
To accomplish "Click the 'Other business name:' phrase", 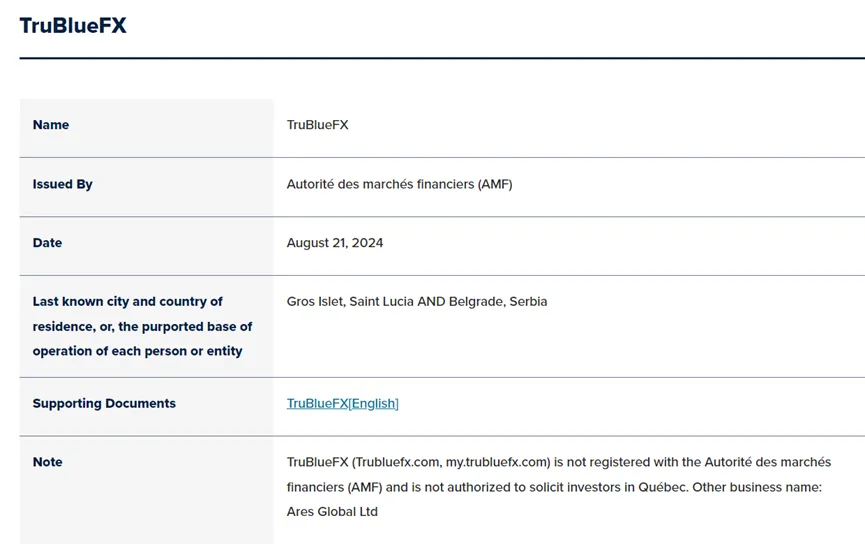I will 757,487.
